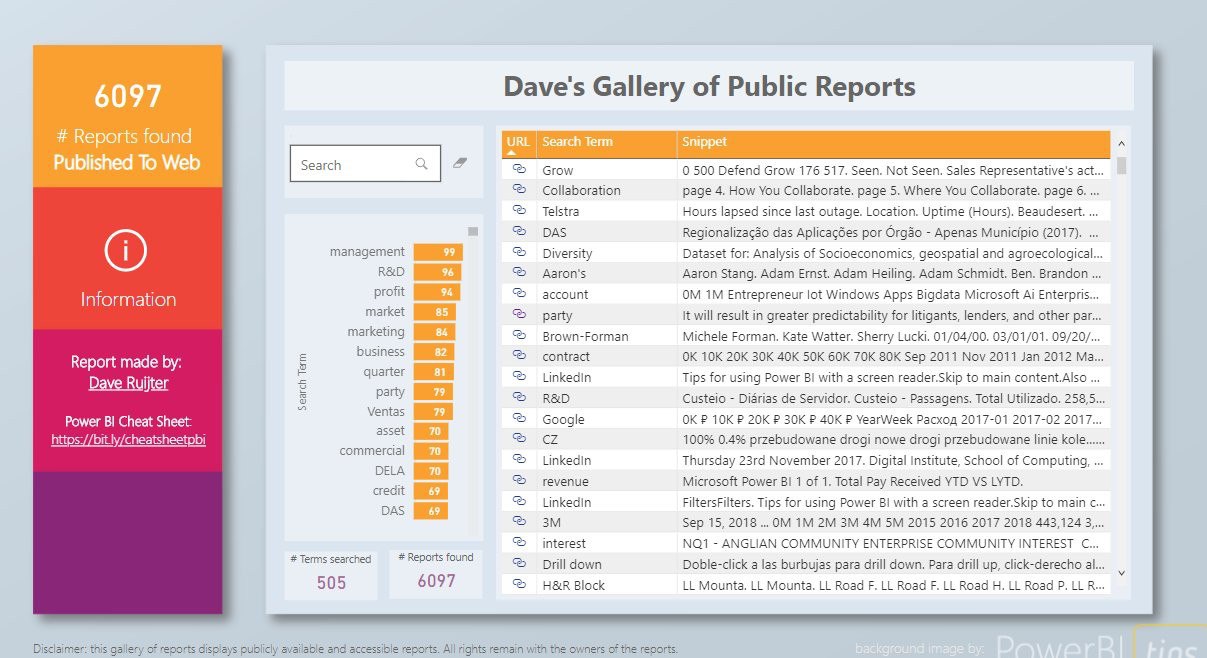Click the search magnifier icon
The image size is (1207, 658).
[422, 164]
